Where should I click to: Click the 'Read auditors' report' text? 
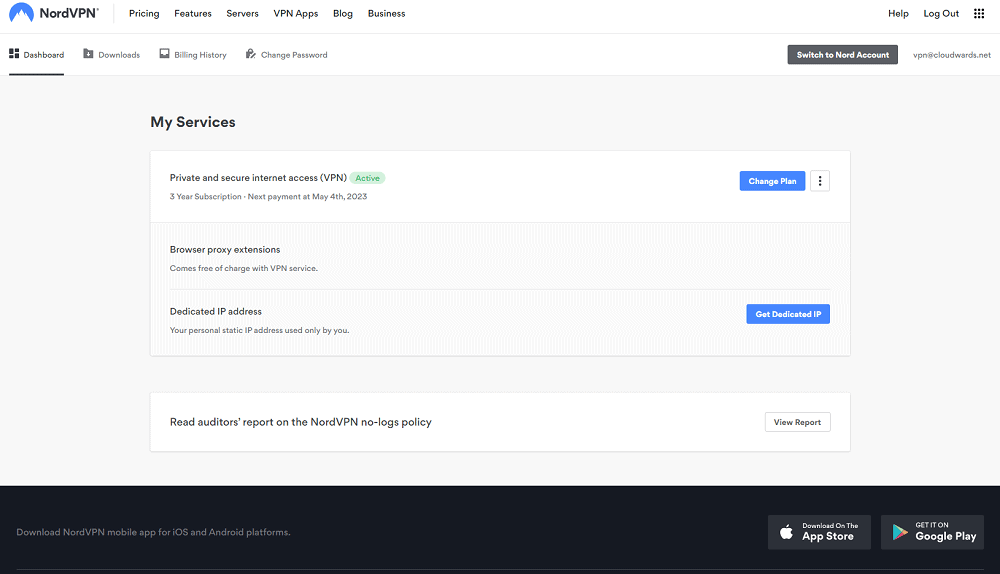coord(300,422)
